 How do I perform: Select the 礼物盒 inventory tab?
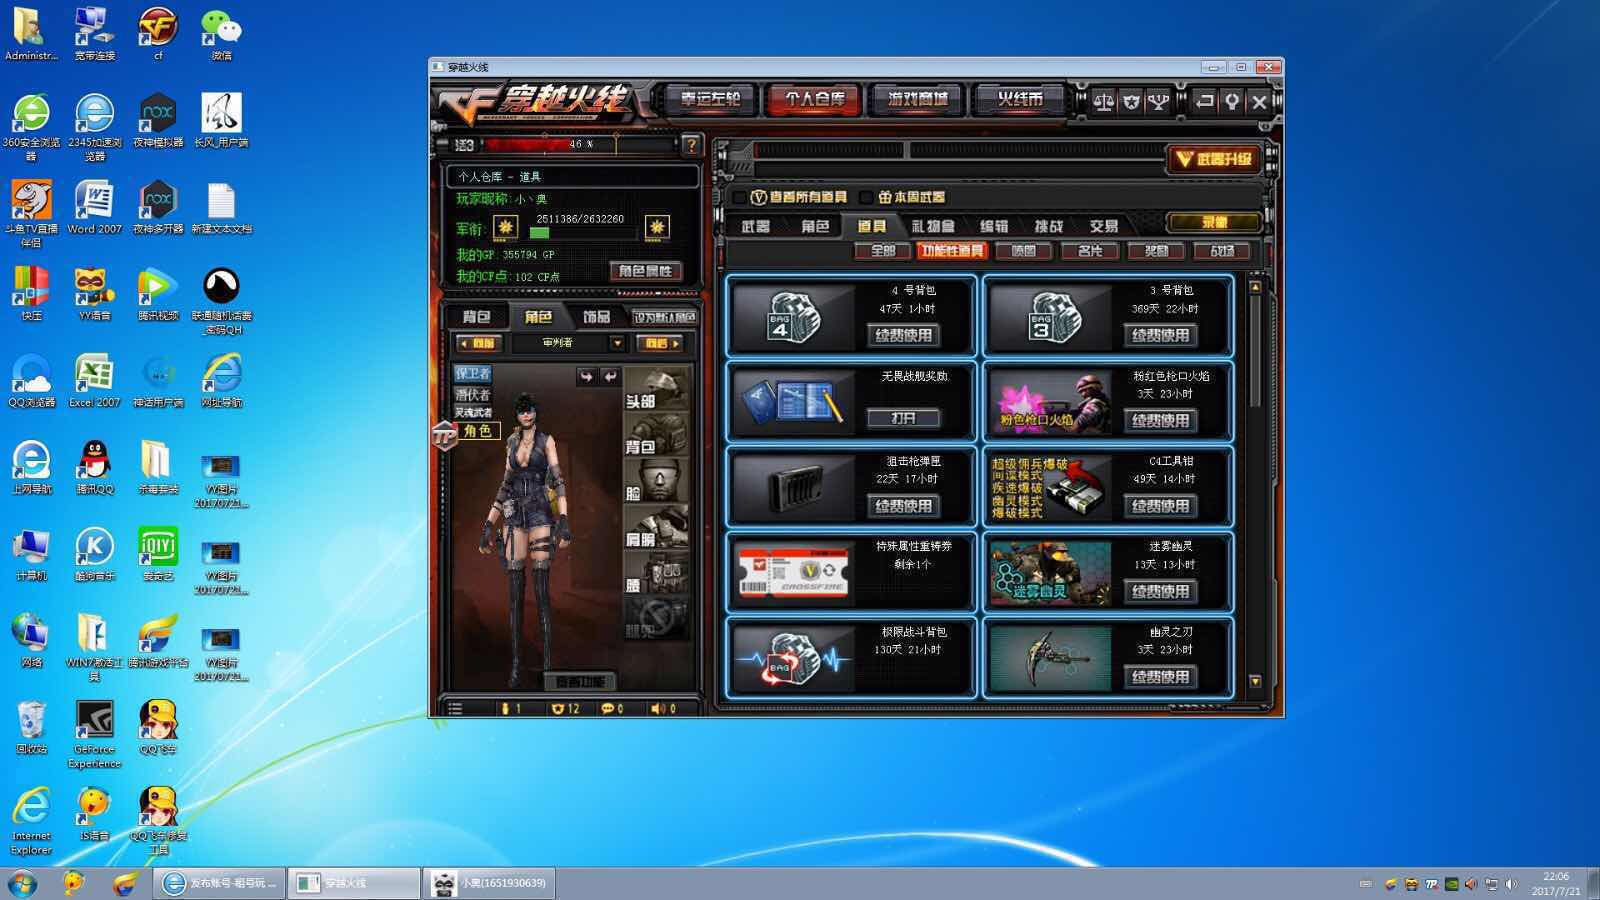click(933, 226)
